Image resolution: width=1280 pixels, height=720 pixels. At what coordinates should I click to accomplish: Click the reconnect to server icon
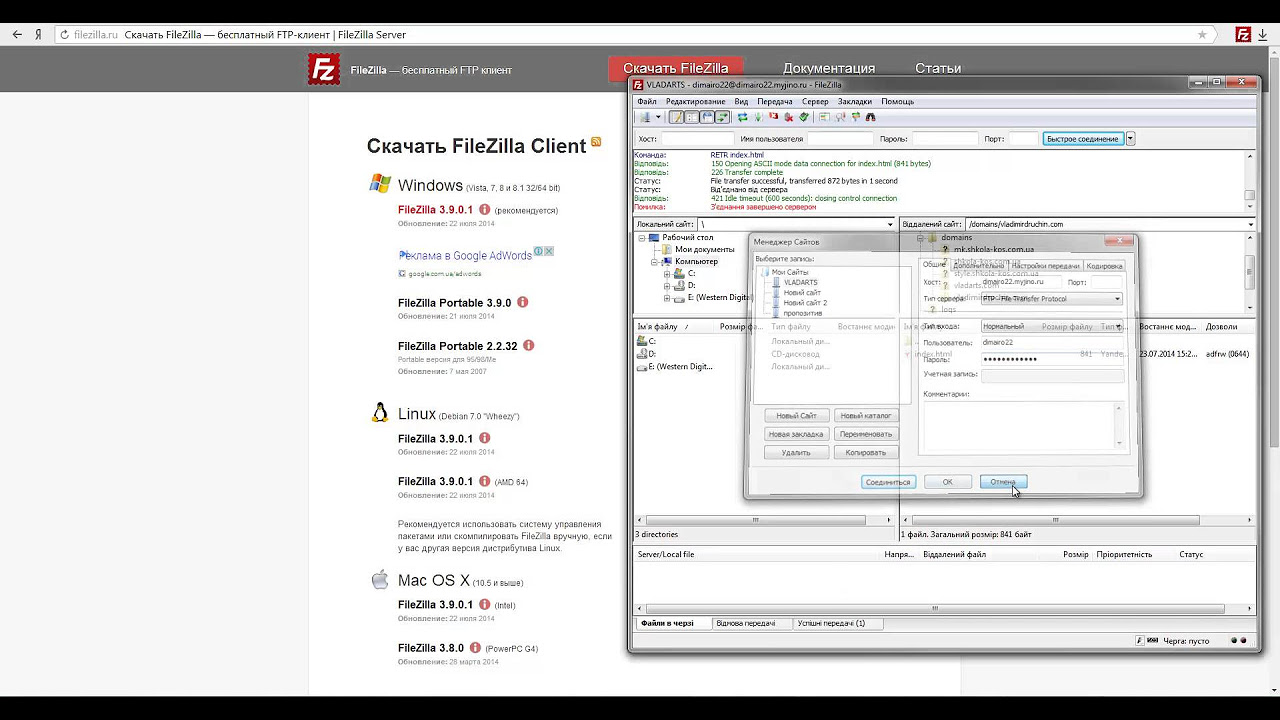coord(804,117)
